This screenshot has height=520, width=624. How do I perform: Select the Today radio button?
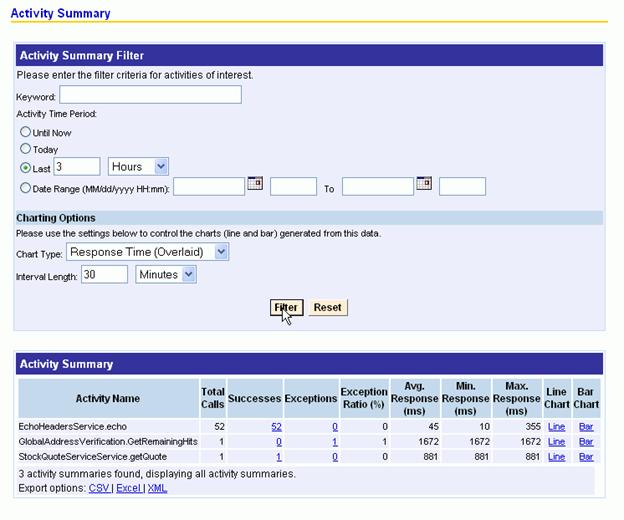(25, 149)
